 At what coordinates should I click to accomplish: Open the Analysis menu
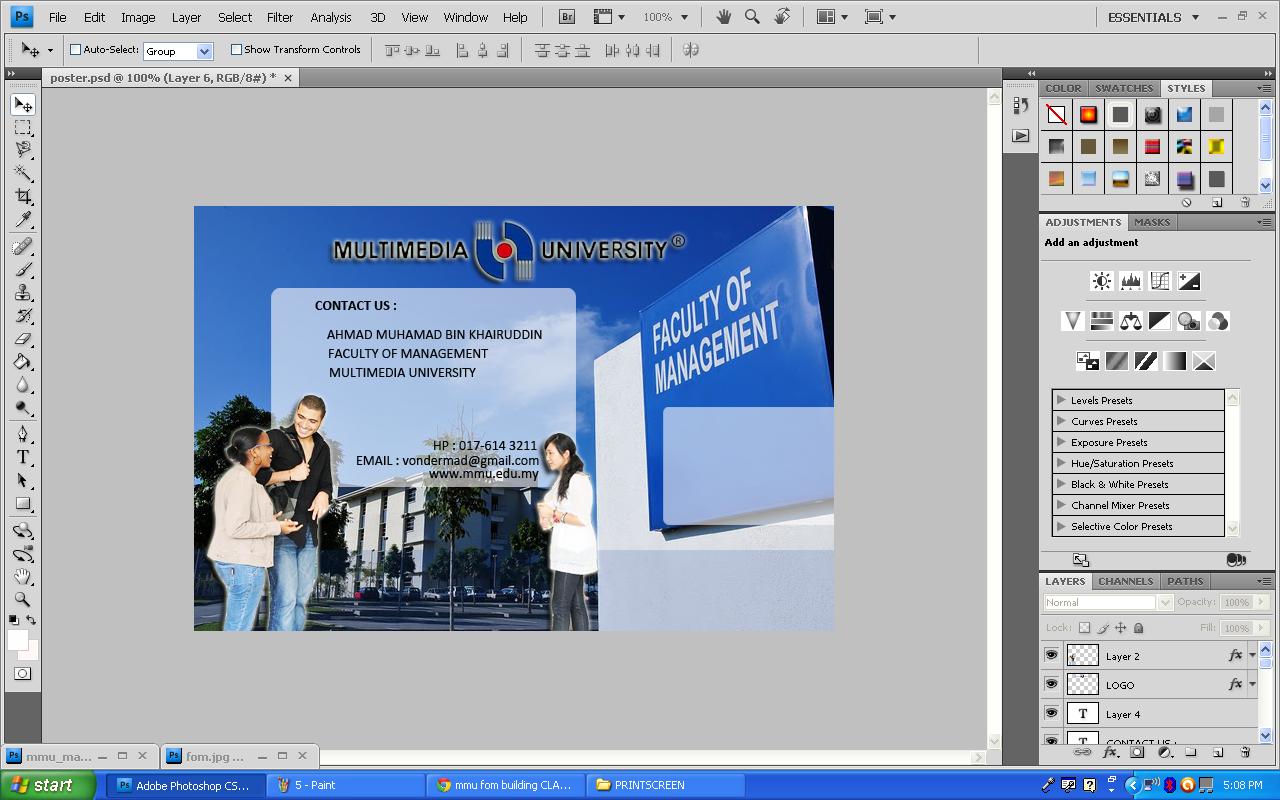point(331,17)
